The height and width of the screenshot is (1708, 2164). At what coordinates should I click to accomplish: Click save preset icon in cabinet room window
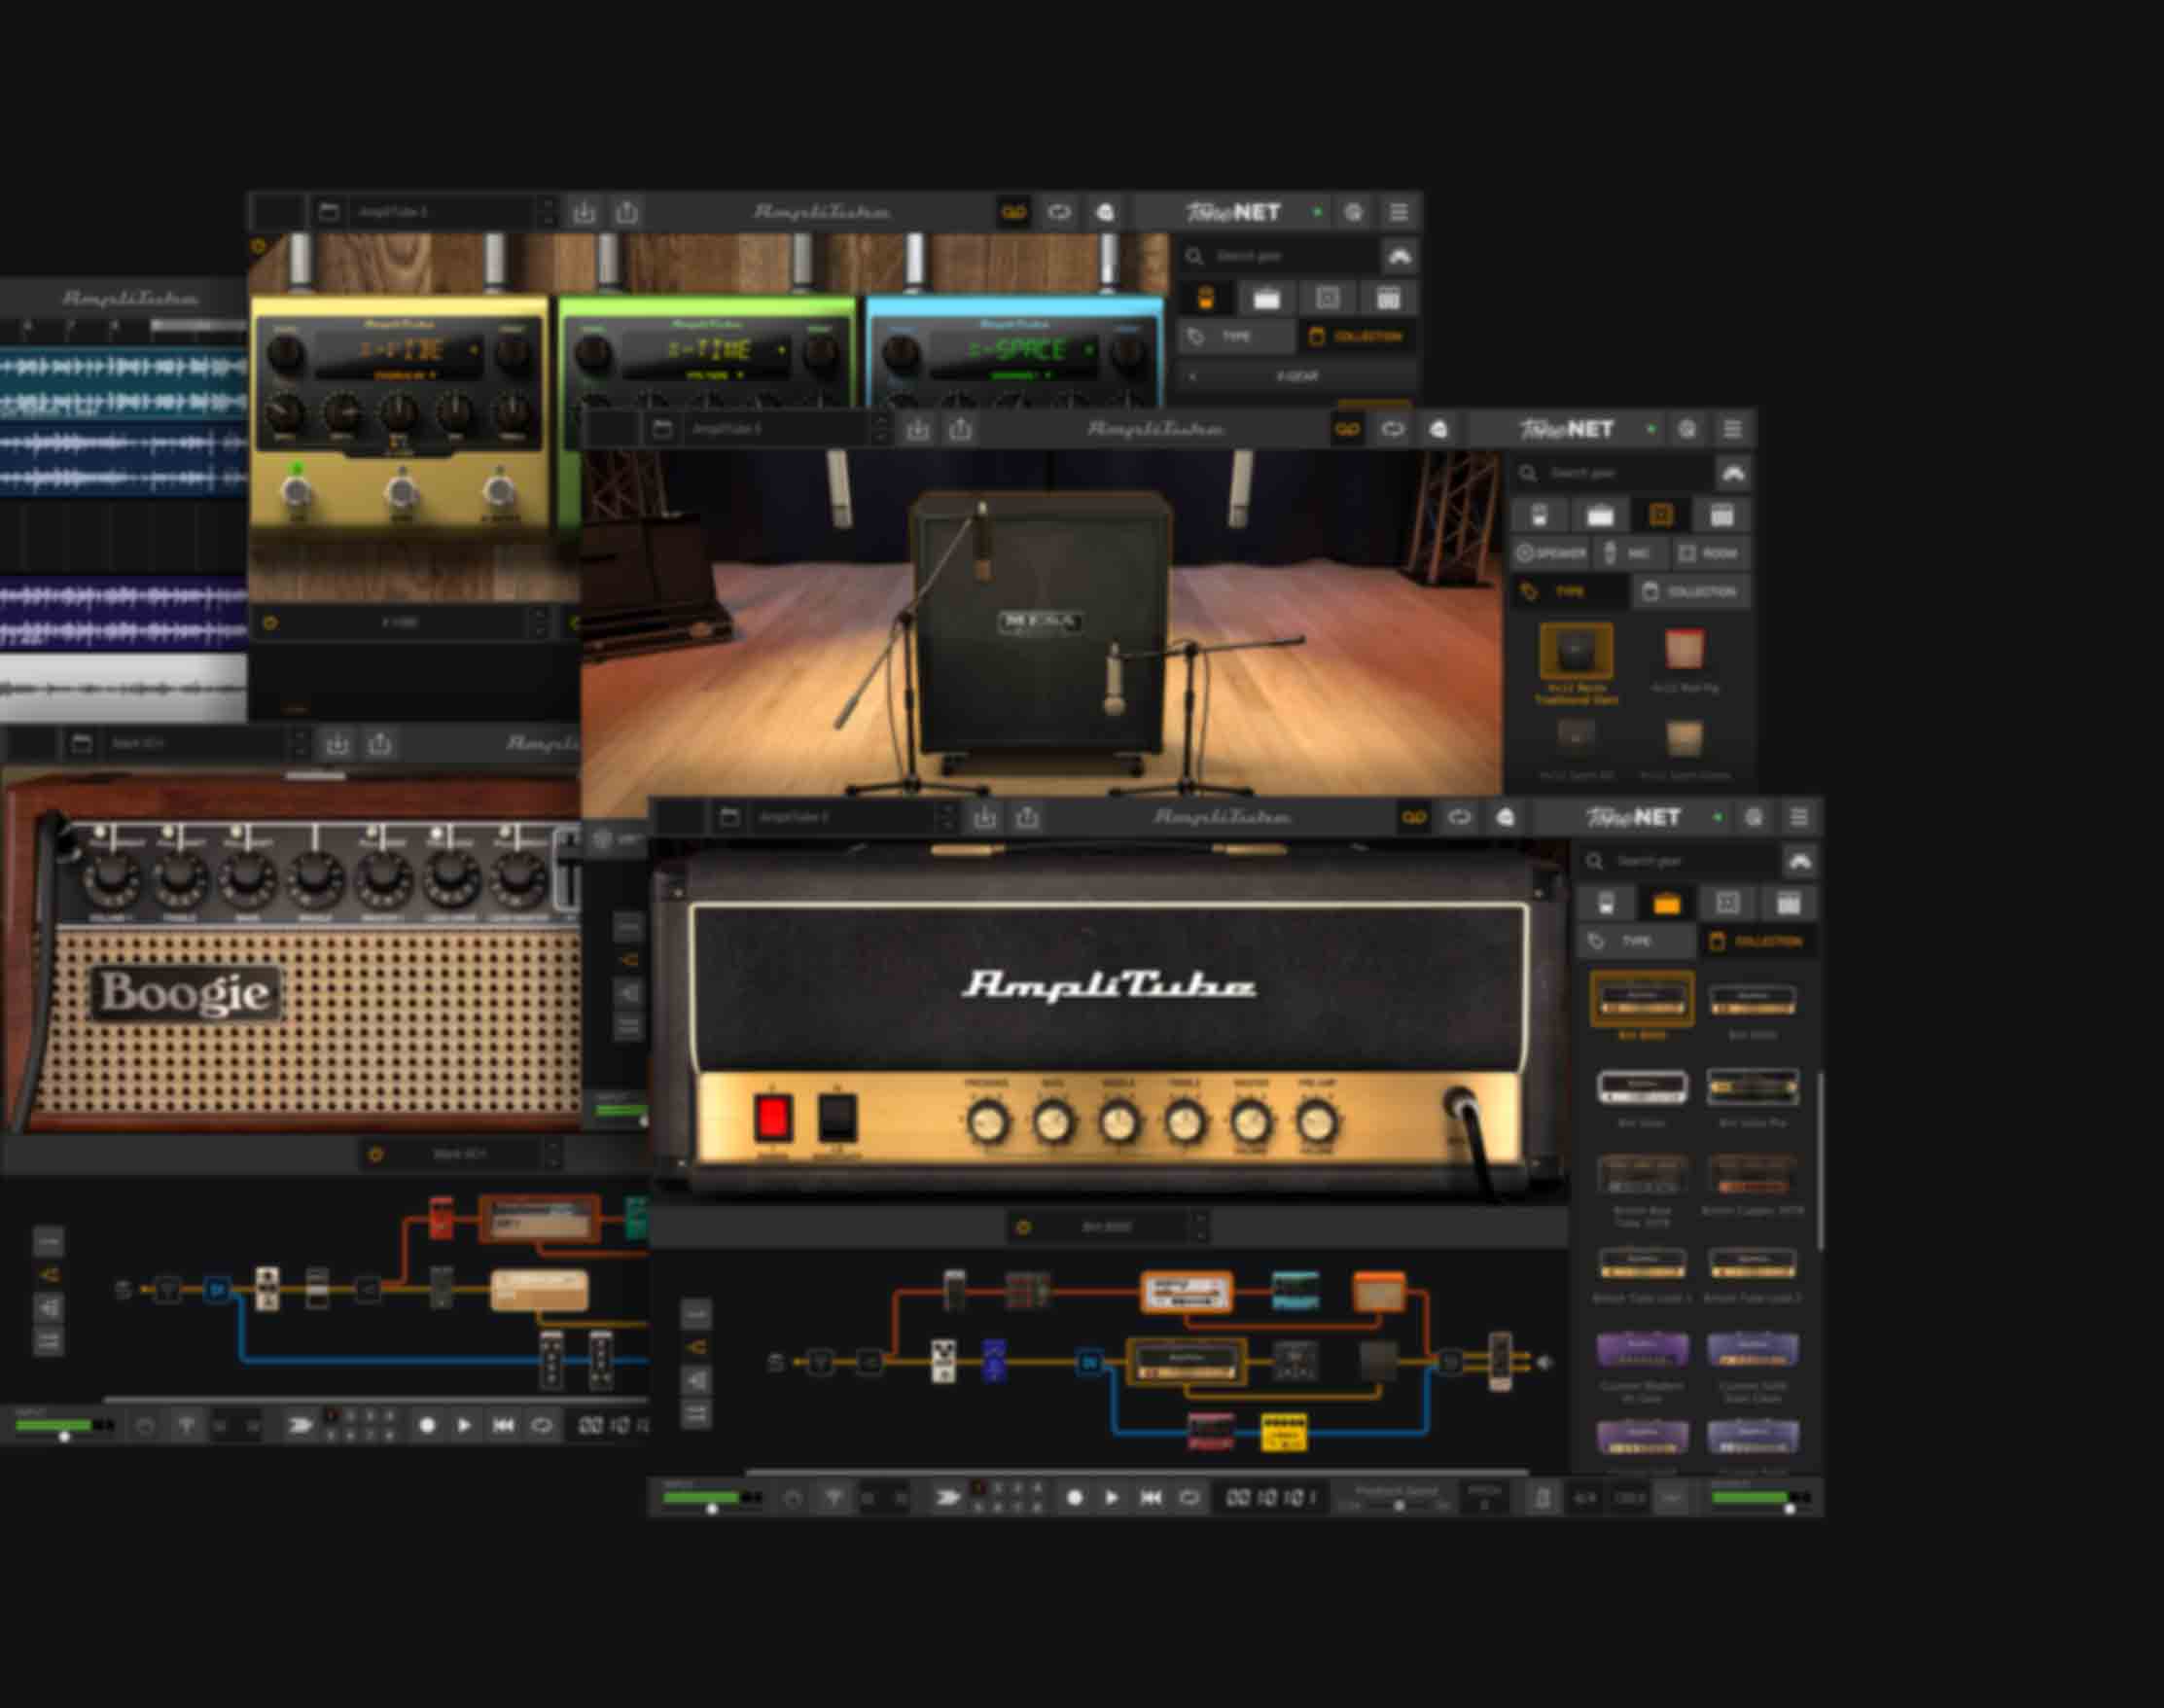pos(918,429)
